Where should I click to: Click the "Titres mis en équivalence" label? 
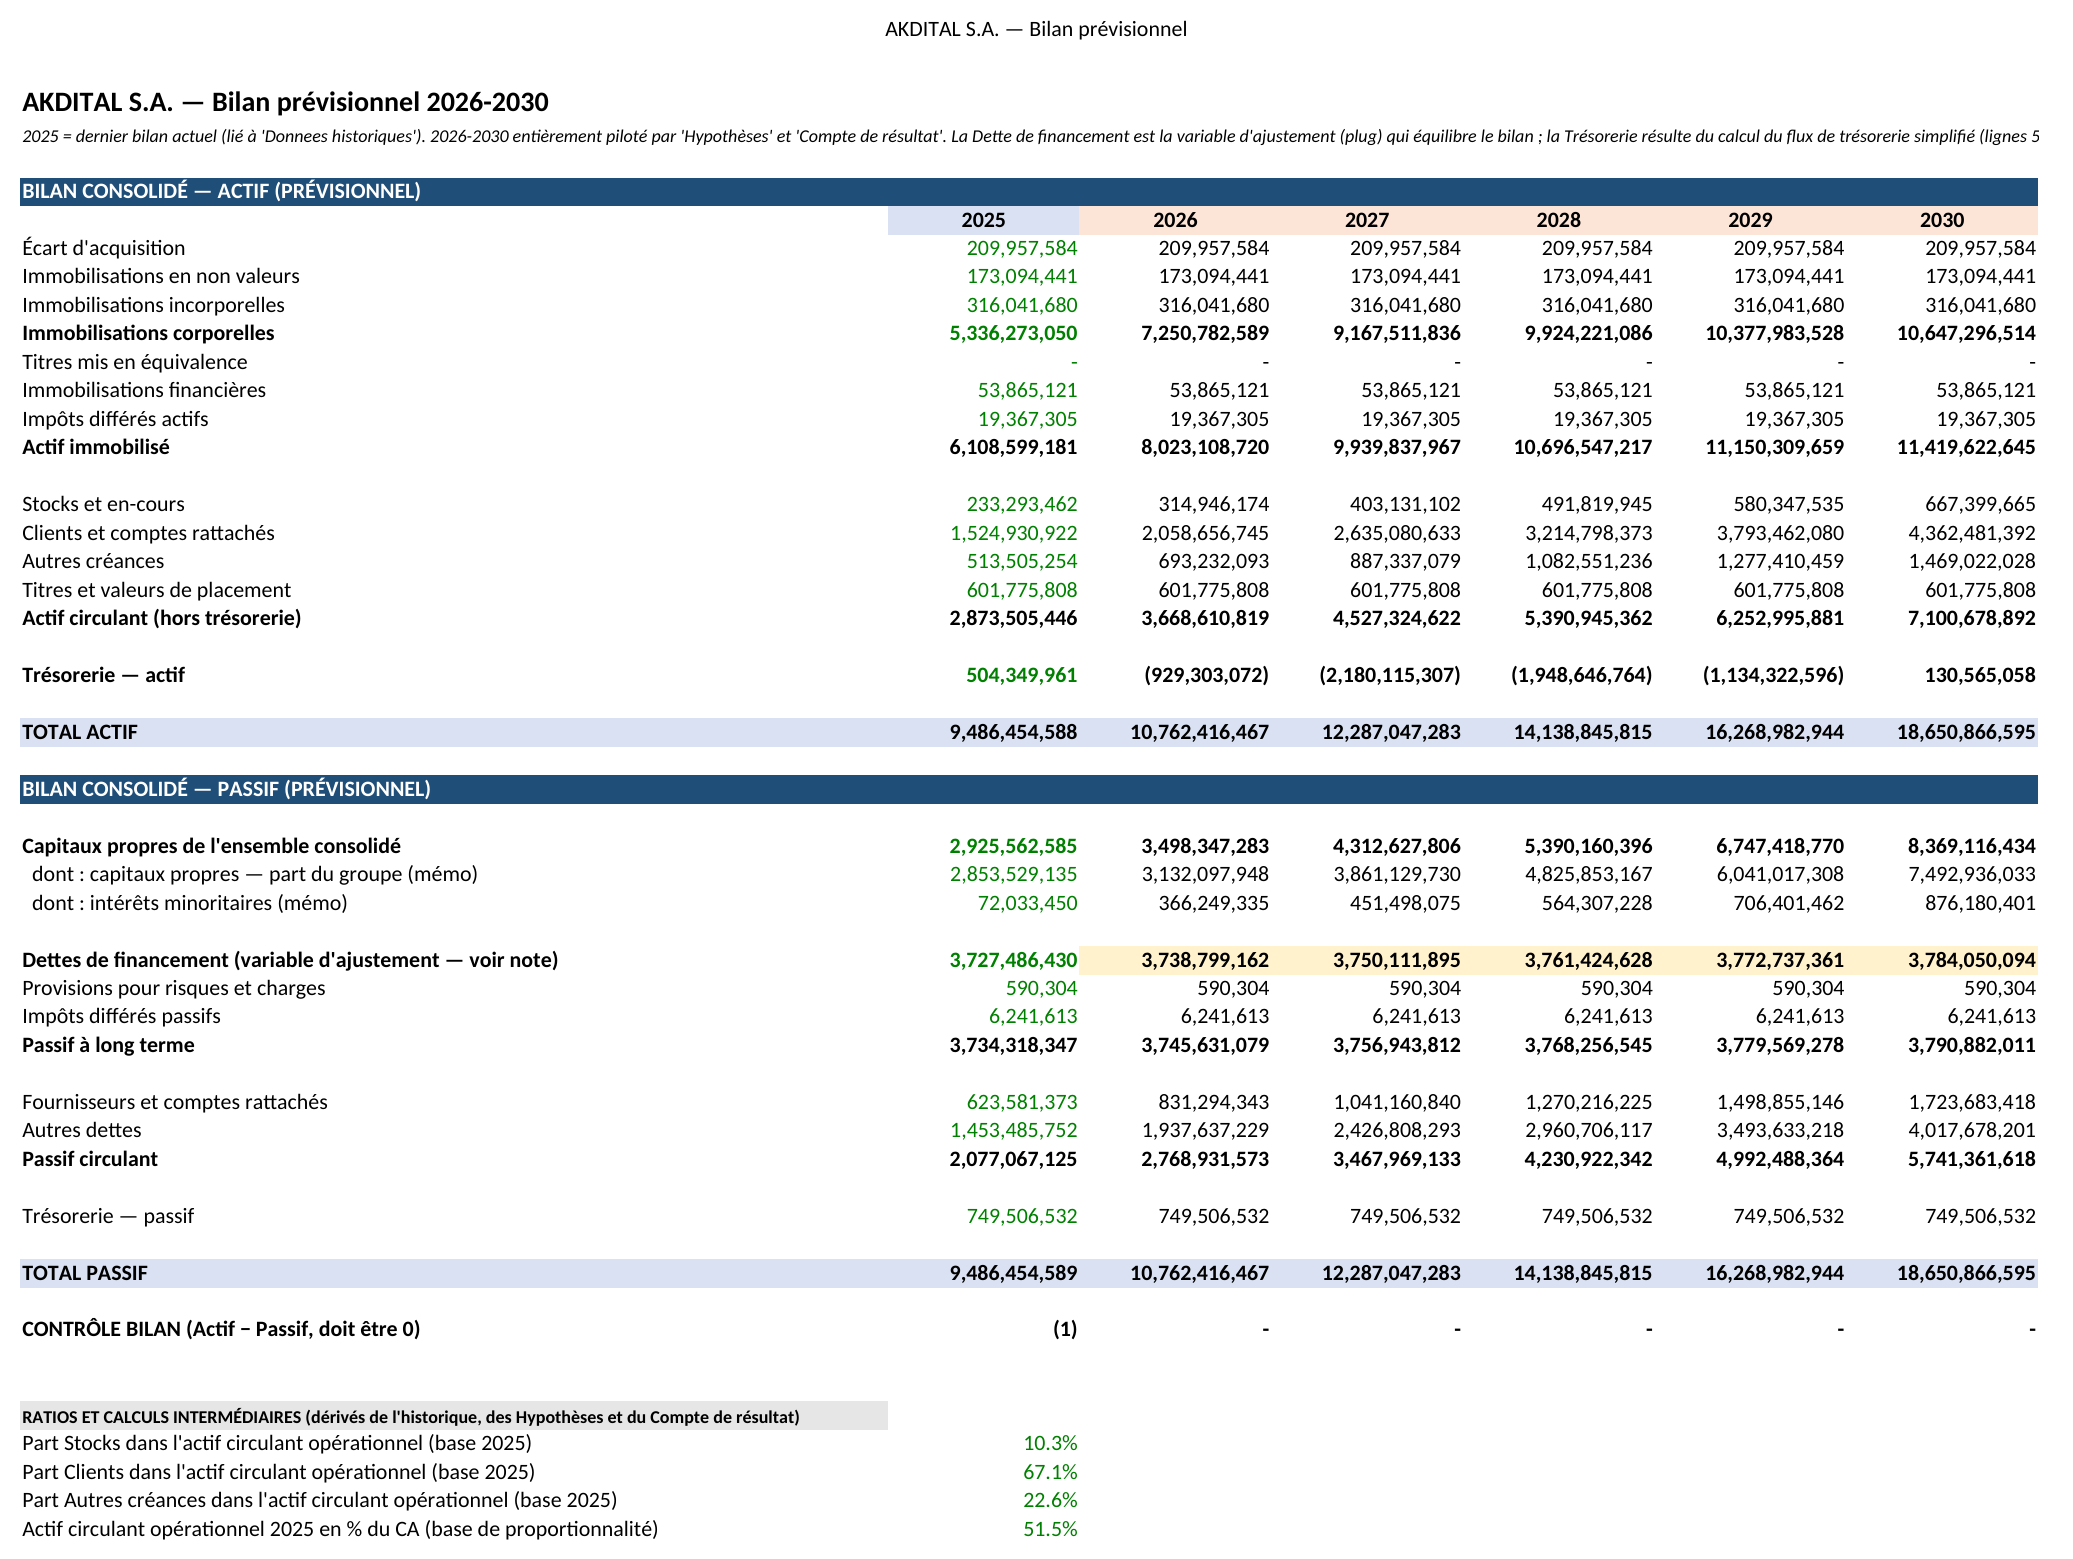[x=134, y=362]
